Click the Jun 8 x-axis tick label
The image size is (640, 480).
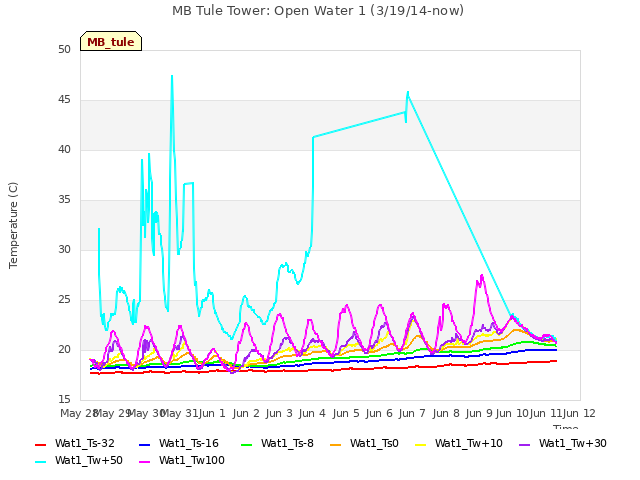pyautogui.click(x=446, y=413)
